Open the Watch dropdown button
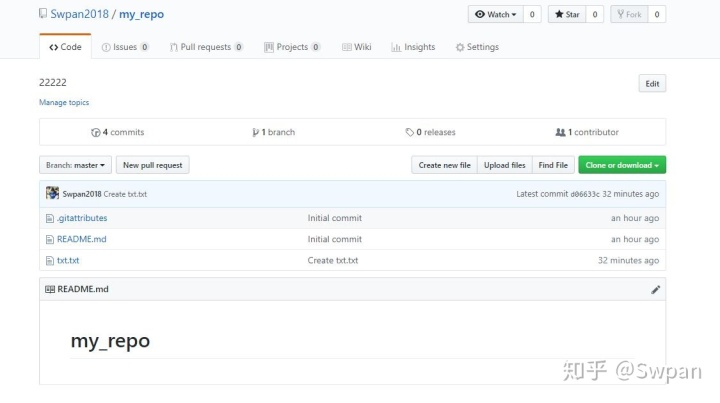Viewport: 720px width, 403px height. pyautogui.click(x=495, y=14)
